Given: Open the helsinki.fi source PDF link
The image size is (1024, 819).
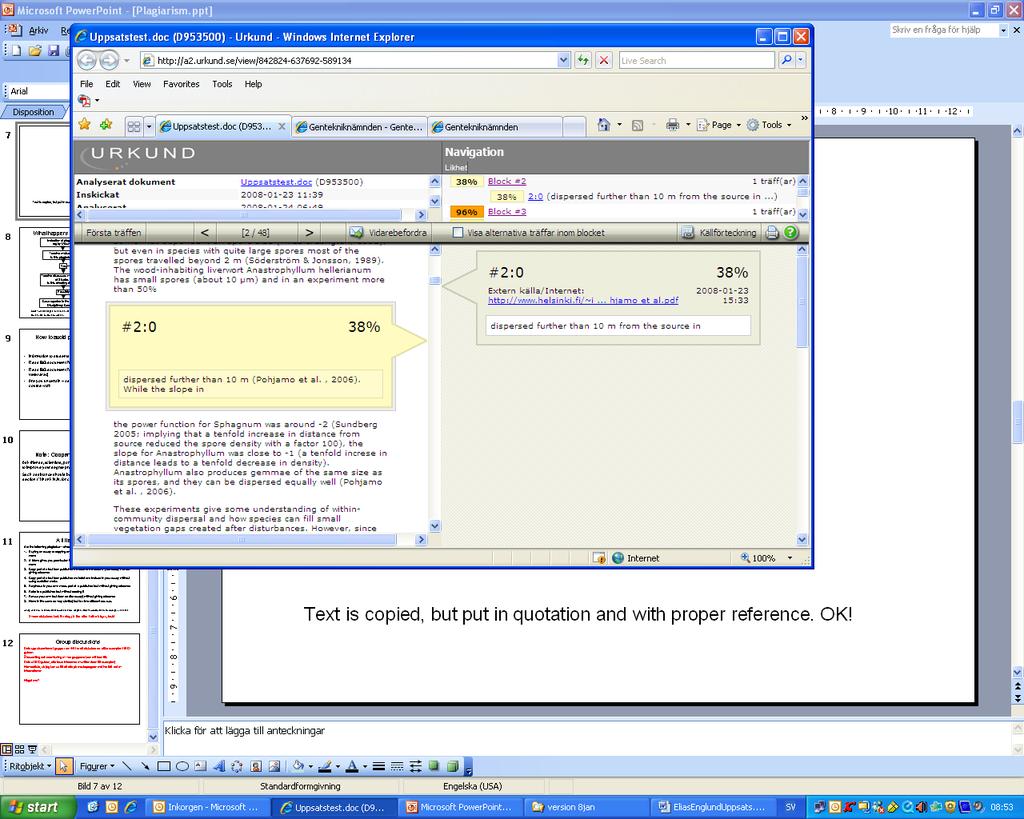Looking at the screenshot, I should (x=583, y=300).
